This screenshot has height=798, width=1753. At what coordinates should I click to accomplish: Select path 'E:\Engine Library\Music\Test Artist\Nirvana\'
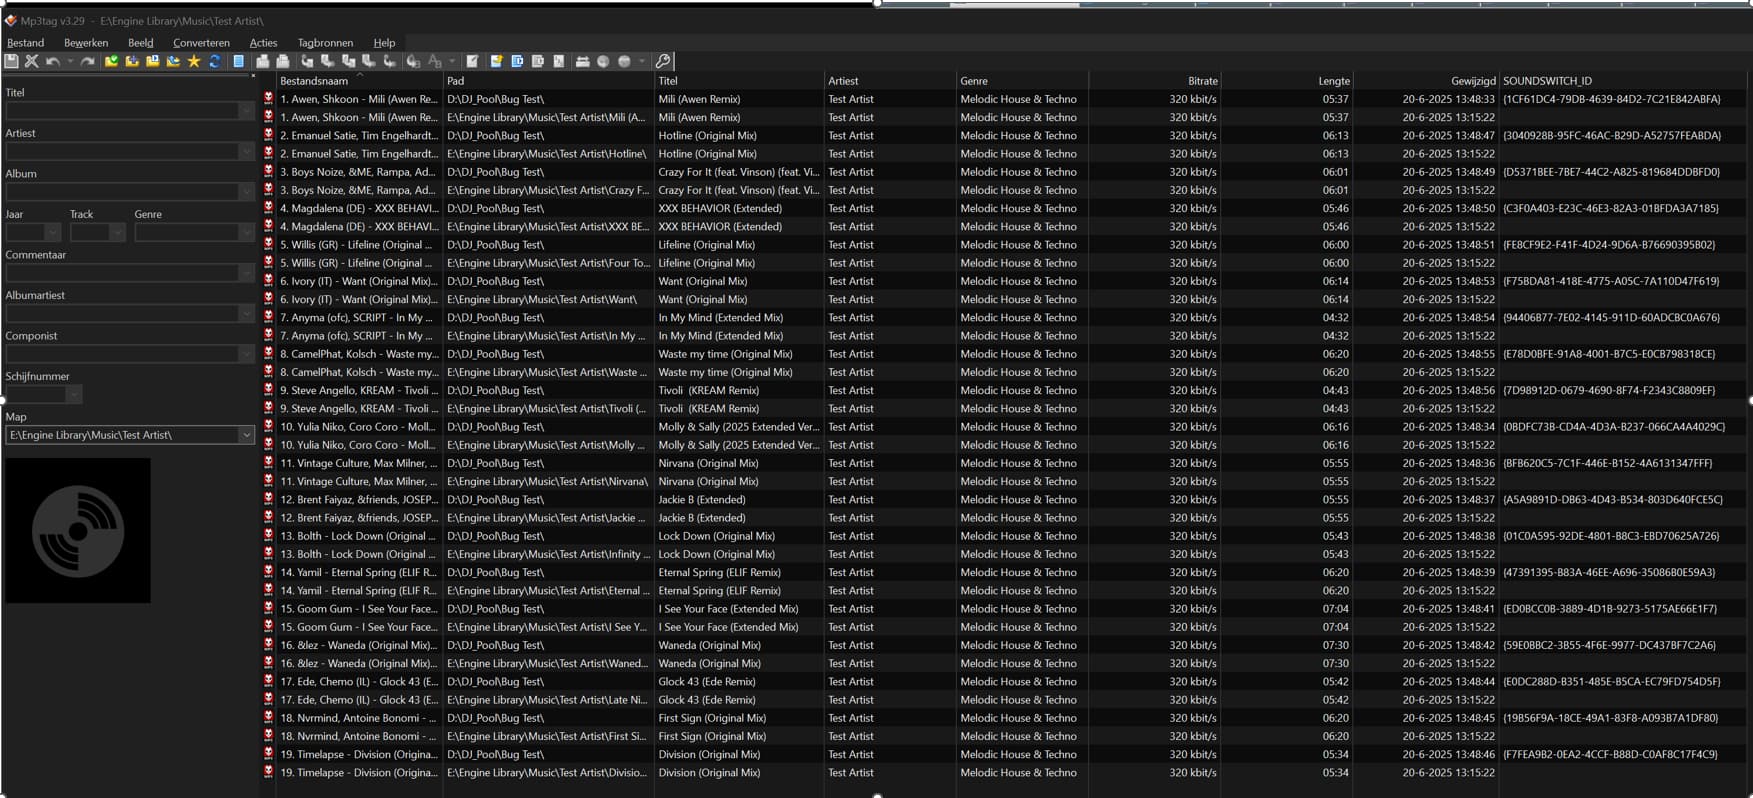546,481
